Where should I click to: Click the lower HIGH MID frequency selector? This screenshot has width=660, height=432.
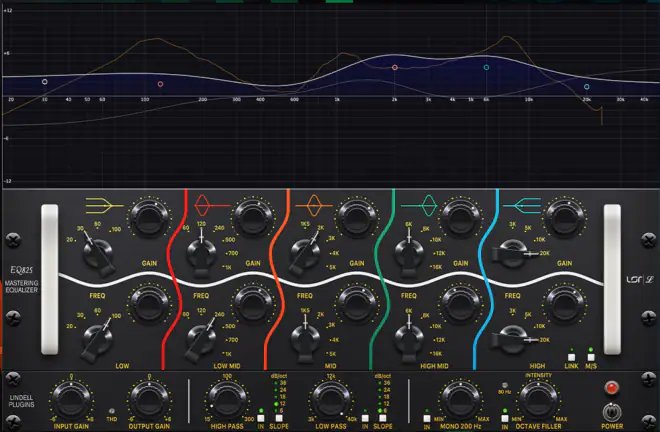409,339
